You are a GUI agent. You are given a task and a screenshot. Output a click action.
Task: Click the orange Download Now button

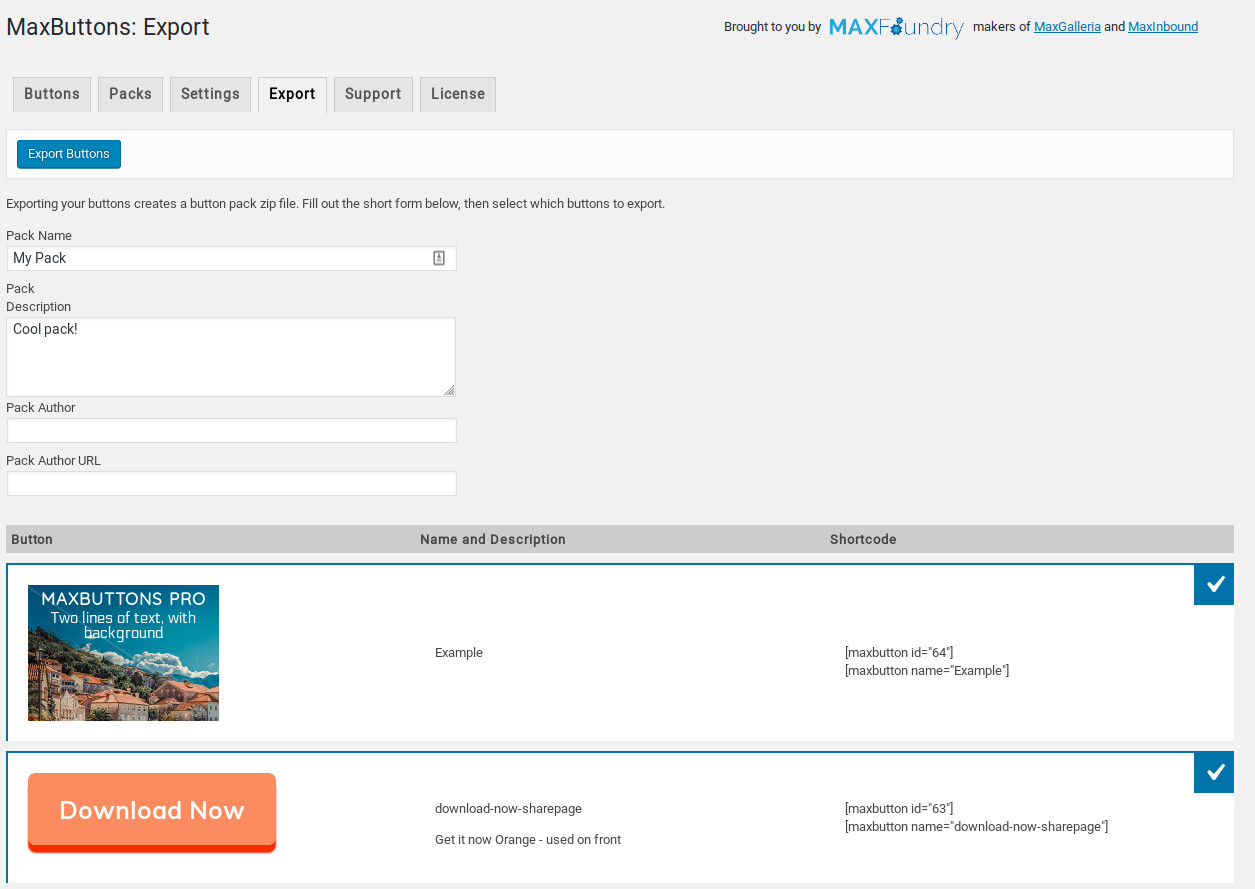click(152, 812)
